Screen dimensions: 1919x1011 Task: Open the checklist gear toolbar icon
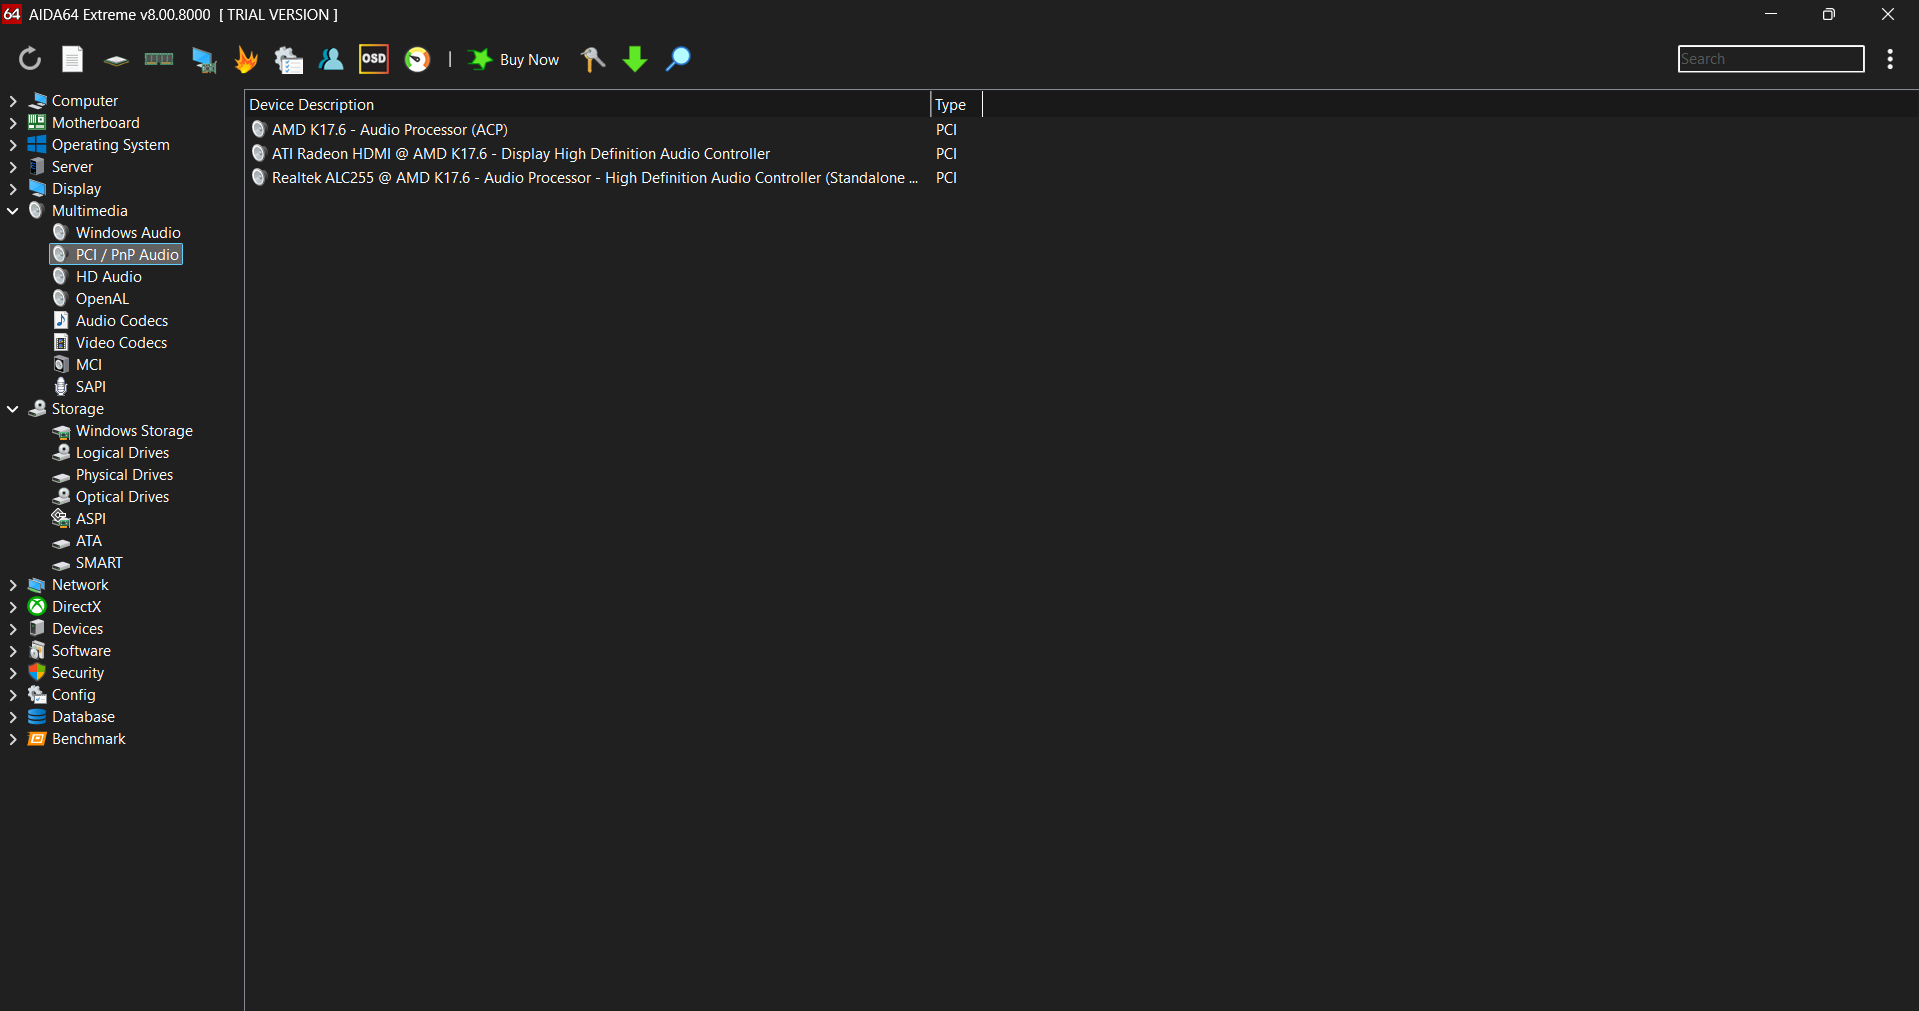[289, 60]
